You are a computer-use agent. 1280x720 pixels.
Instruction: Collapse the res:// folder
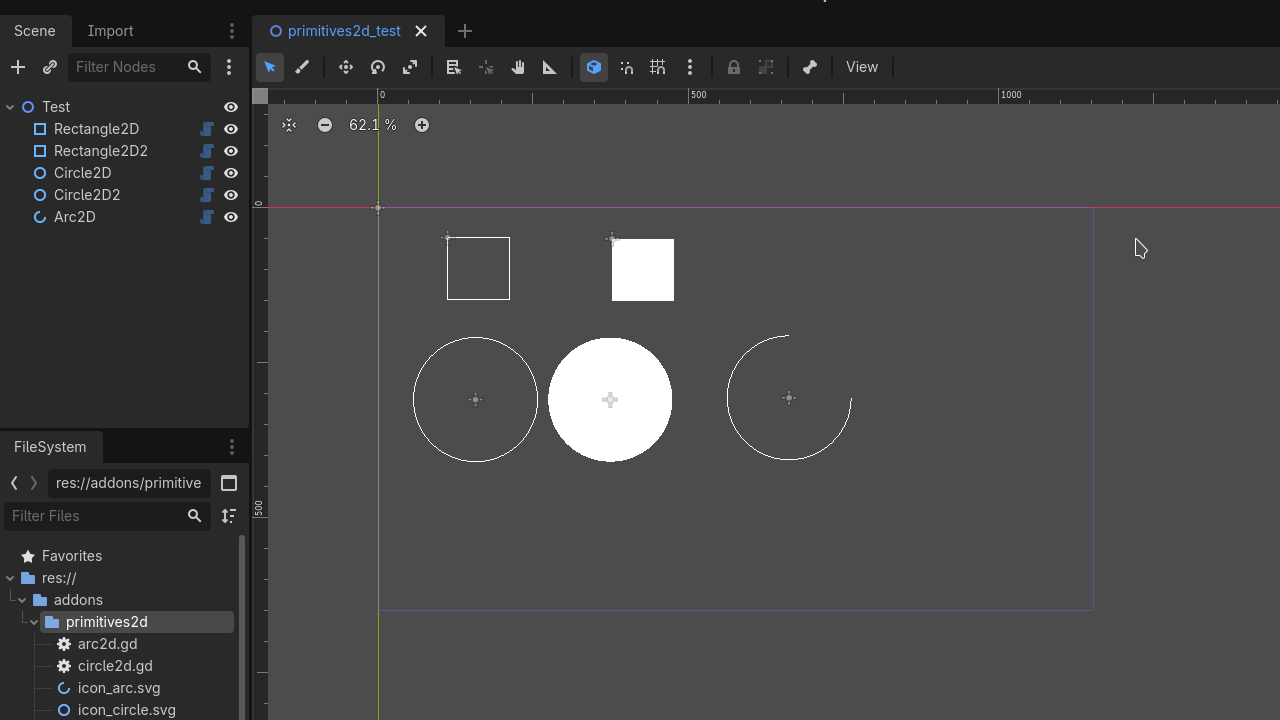[10, 578]
